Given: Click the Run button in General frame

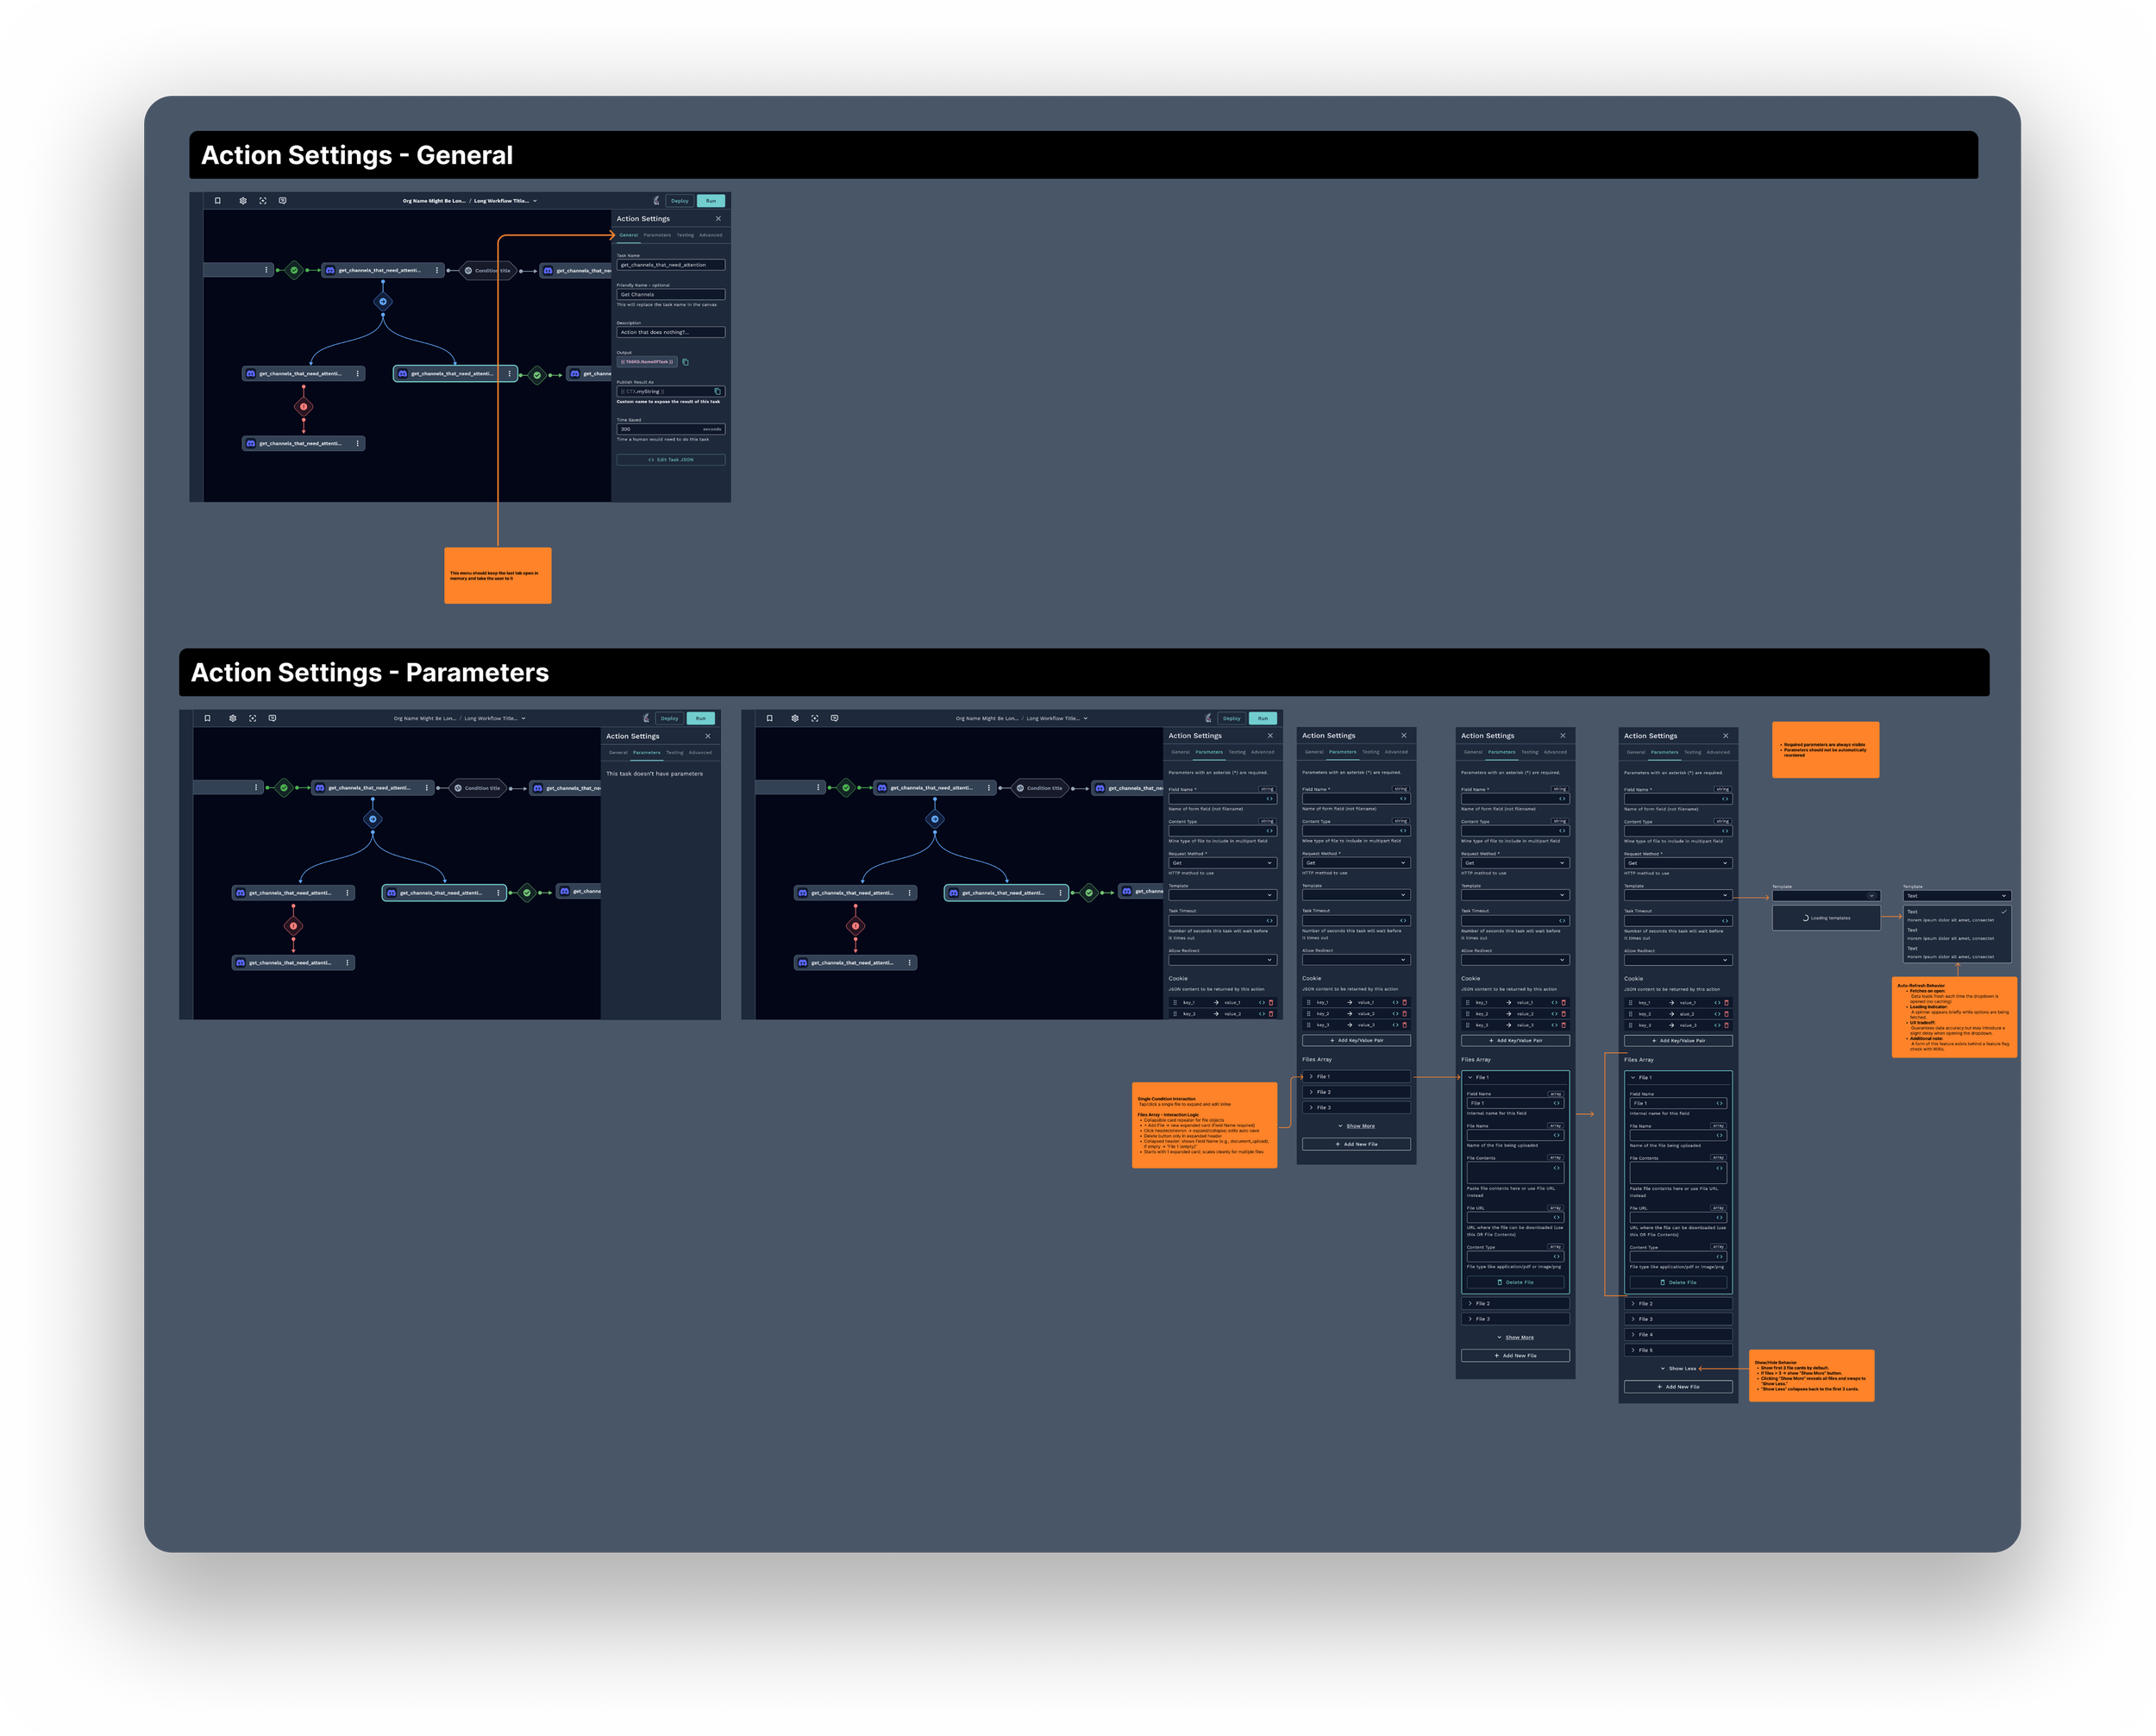Looking at the screenshot, I should pyautogui.click(x=711, y=200).
